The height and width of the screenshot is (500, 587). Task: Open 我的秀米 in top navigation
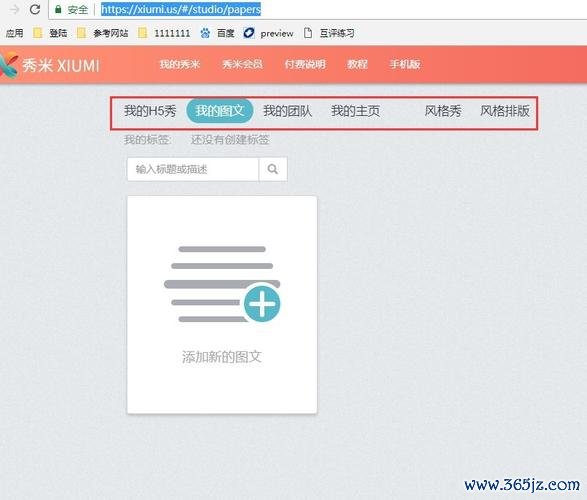point(180,64)
